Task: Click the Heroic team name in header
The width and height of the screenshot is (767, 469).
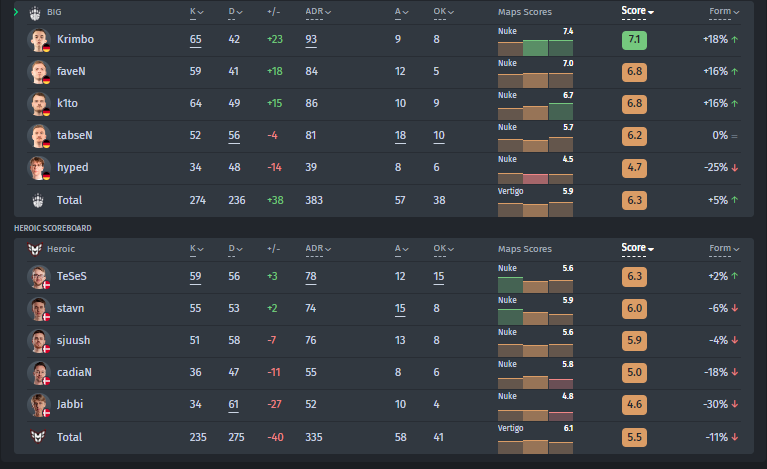Action: pos(61,248)
